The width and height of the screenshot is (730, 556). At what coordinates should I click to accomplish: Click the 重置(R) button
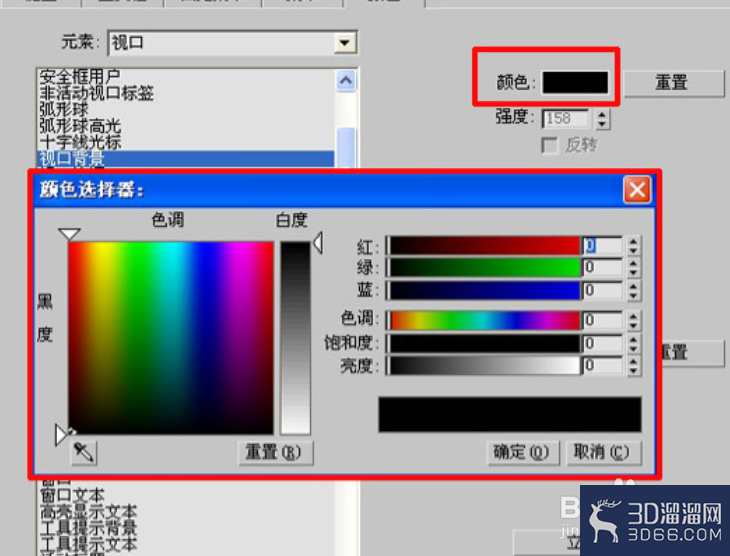pyautogui.click(x=275, y=452)
